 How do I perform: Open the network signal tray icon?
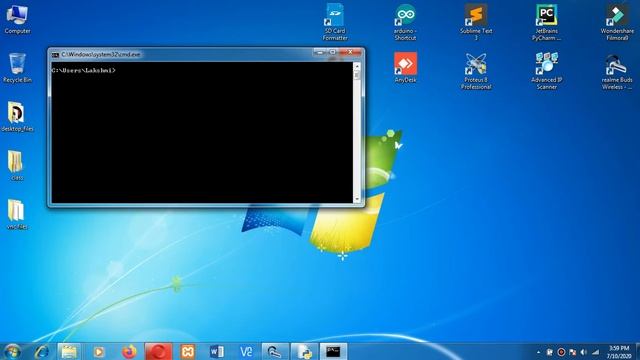click(596, 352)
